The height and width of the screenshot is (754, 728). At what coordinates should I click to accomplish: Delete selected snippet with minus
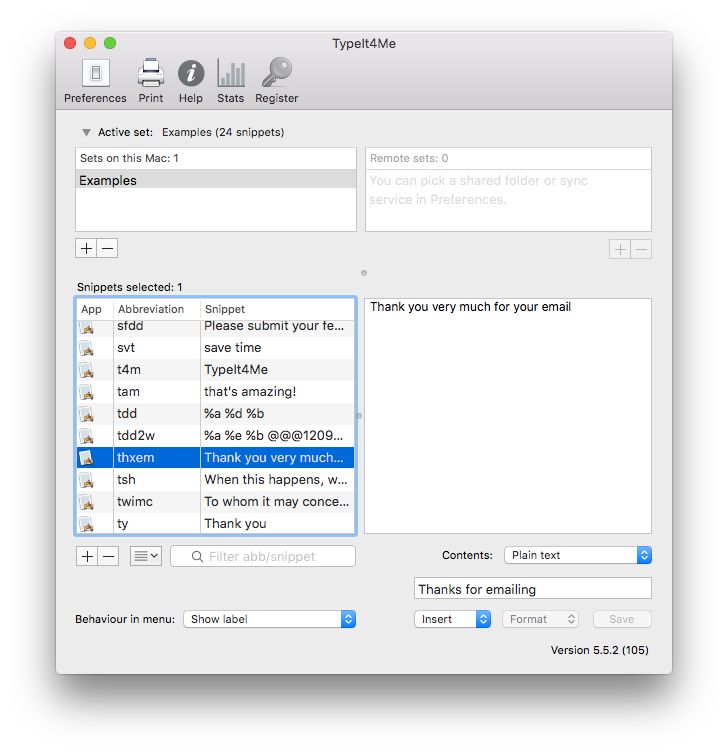[109, 556]
